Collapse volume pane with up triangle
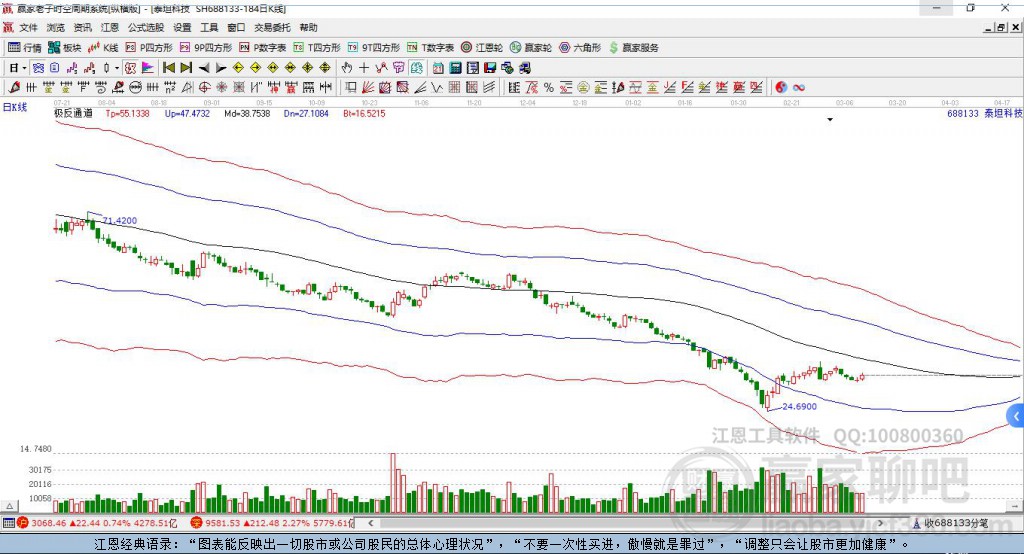 9,506
